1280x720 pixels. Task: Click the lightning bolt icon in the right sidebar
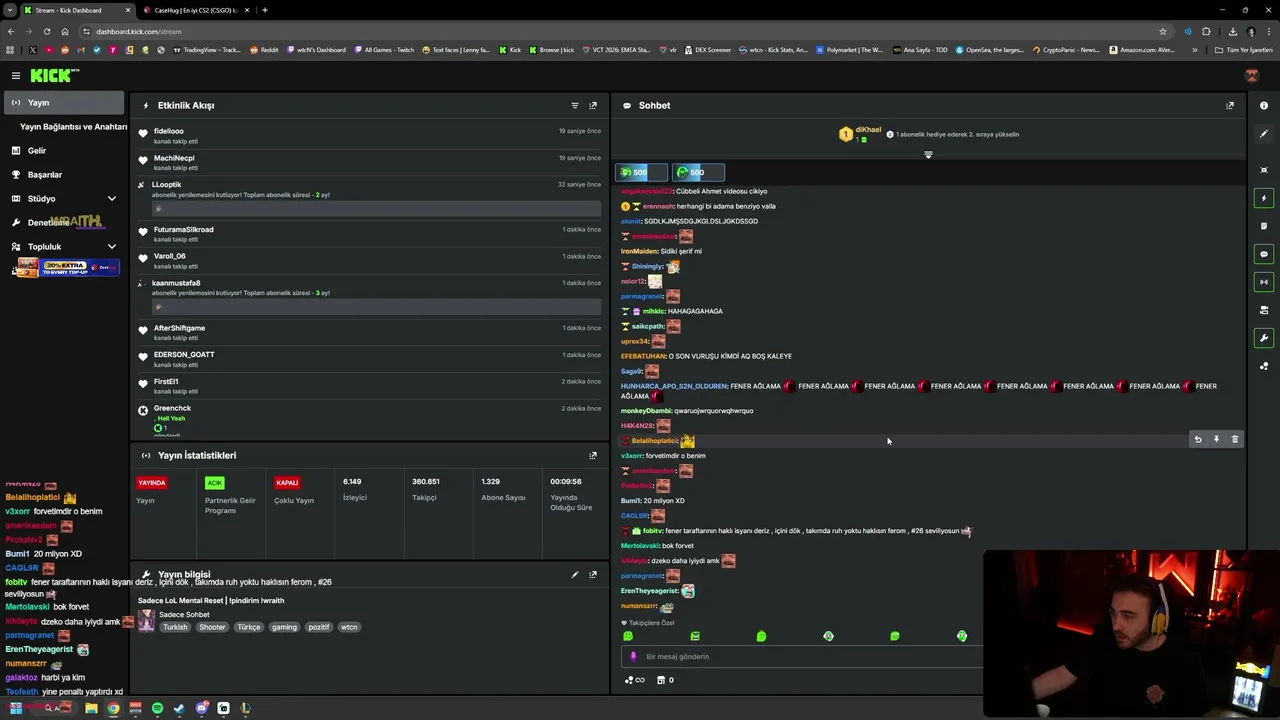point(1264,198)
